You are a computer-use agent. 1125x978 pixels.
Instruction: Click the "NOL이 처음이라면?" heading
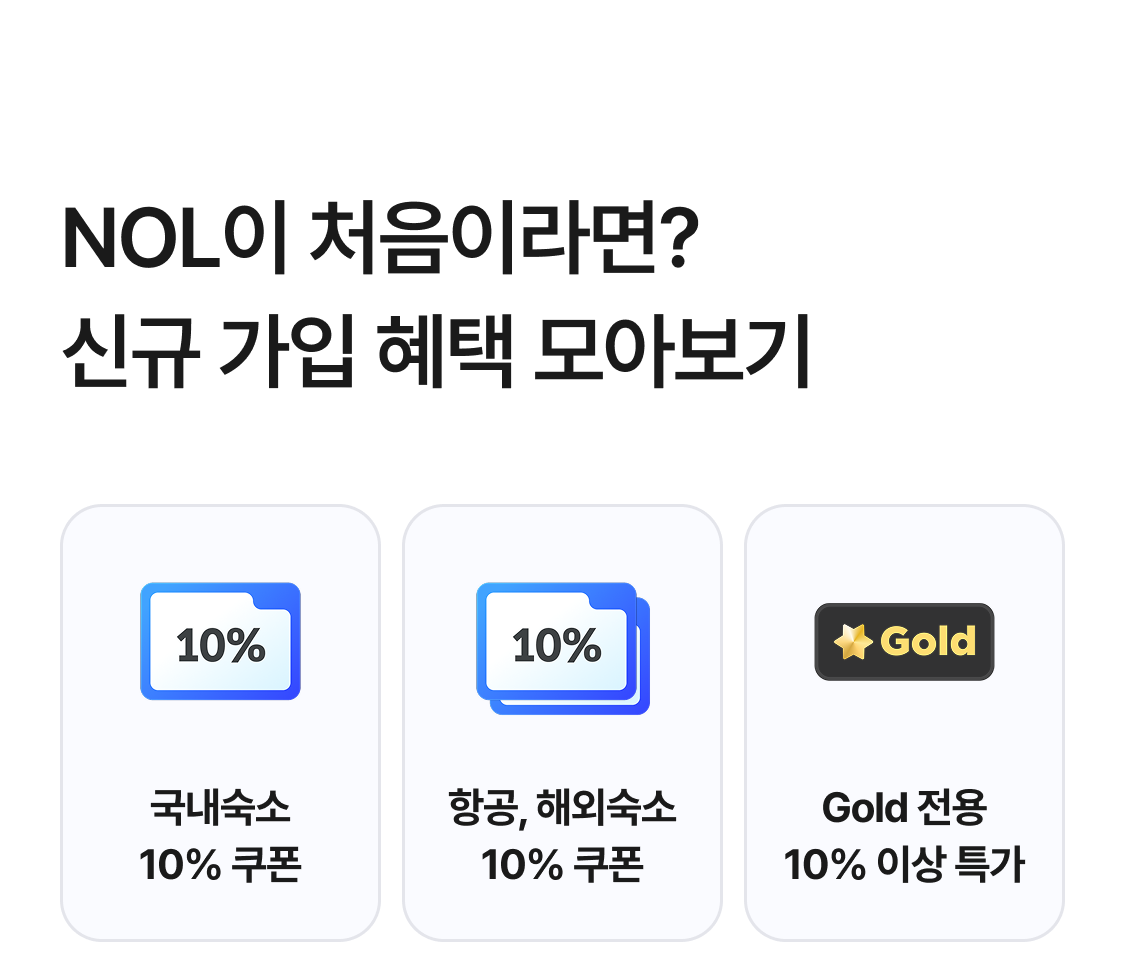[x=378, y=241]
